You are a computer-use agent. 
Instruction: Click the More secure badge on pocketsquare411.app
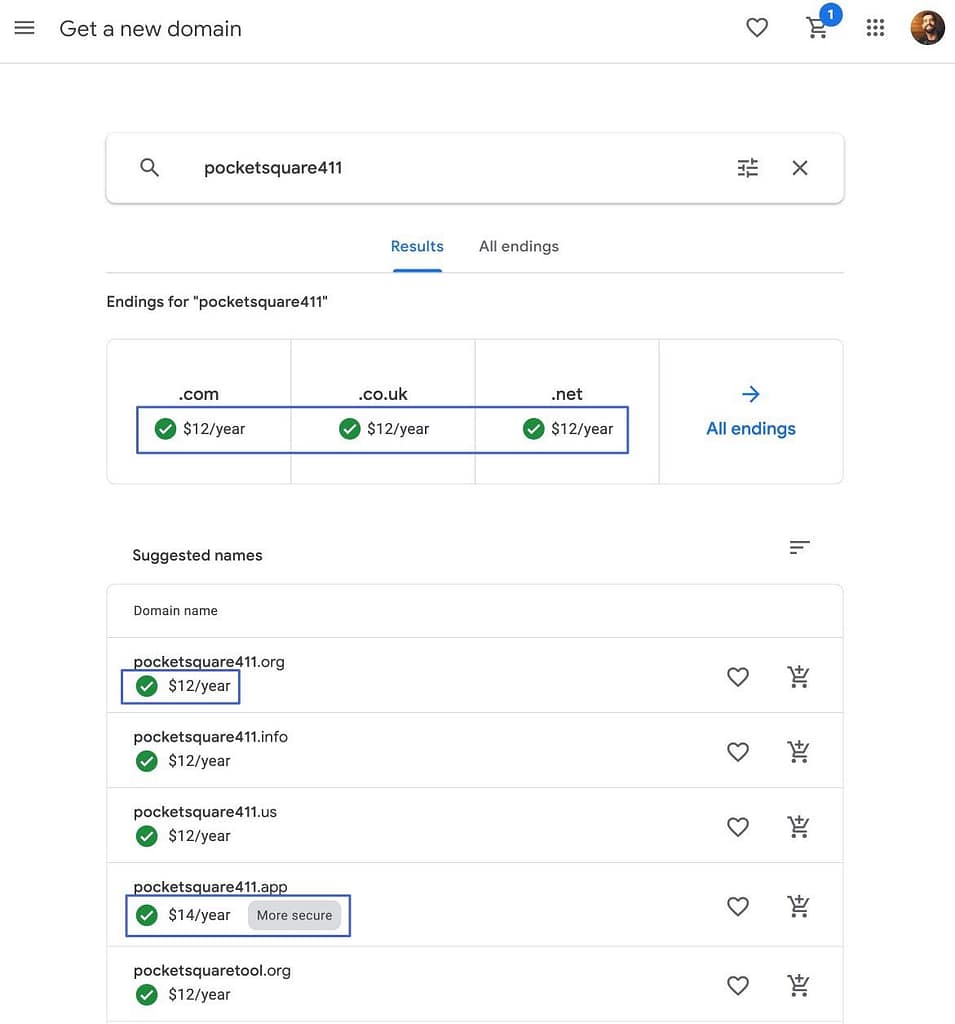coord(294,914)
